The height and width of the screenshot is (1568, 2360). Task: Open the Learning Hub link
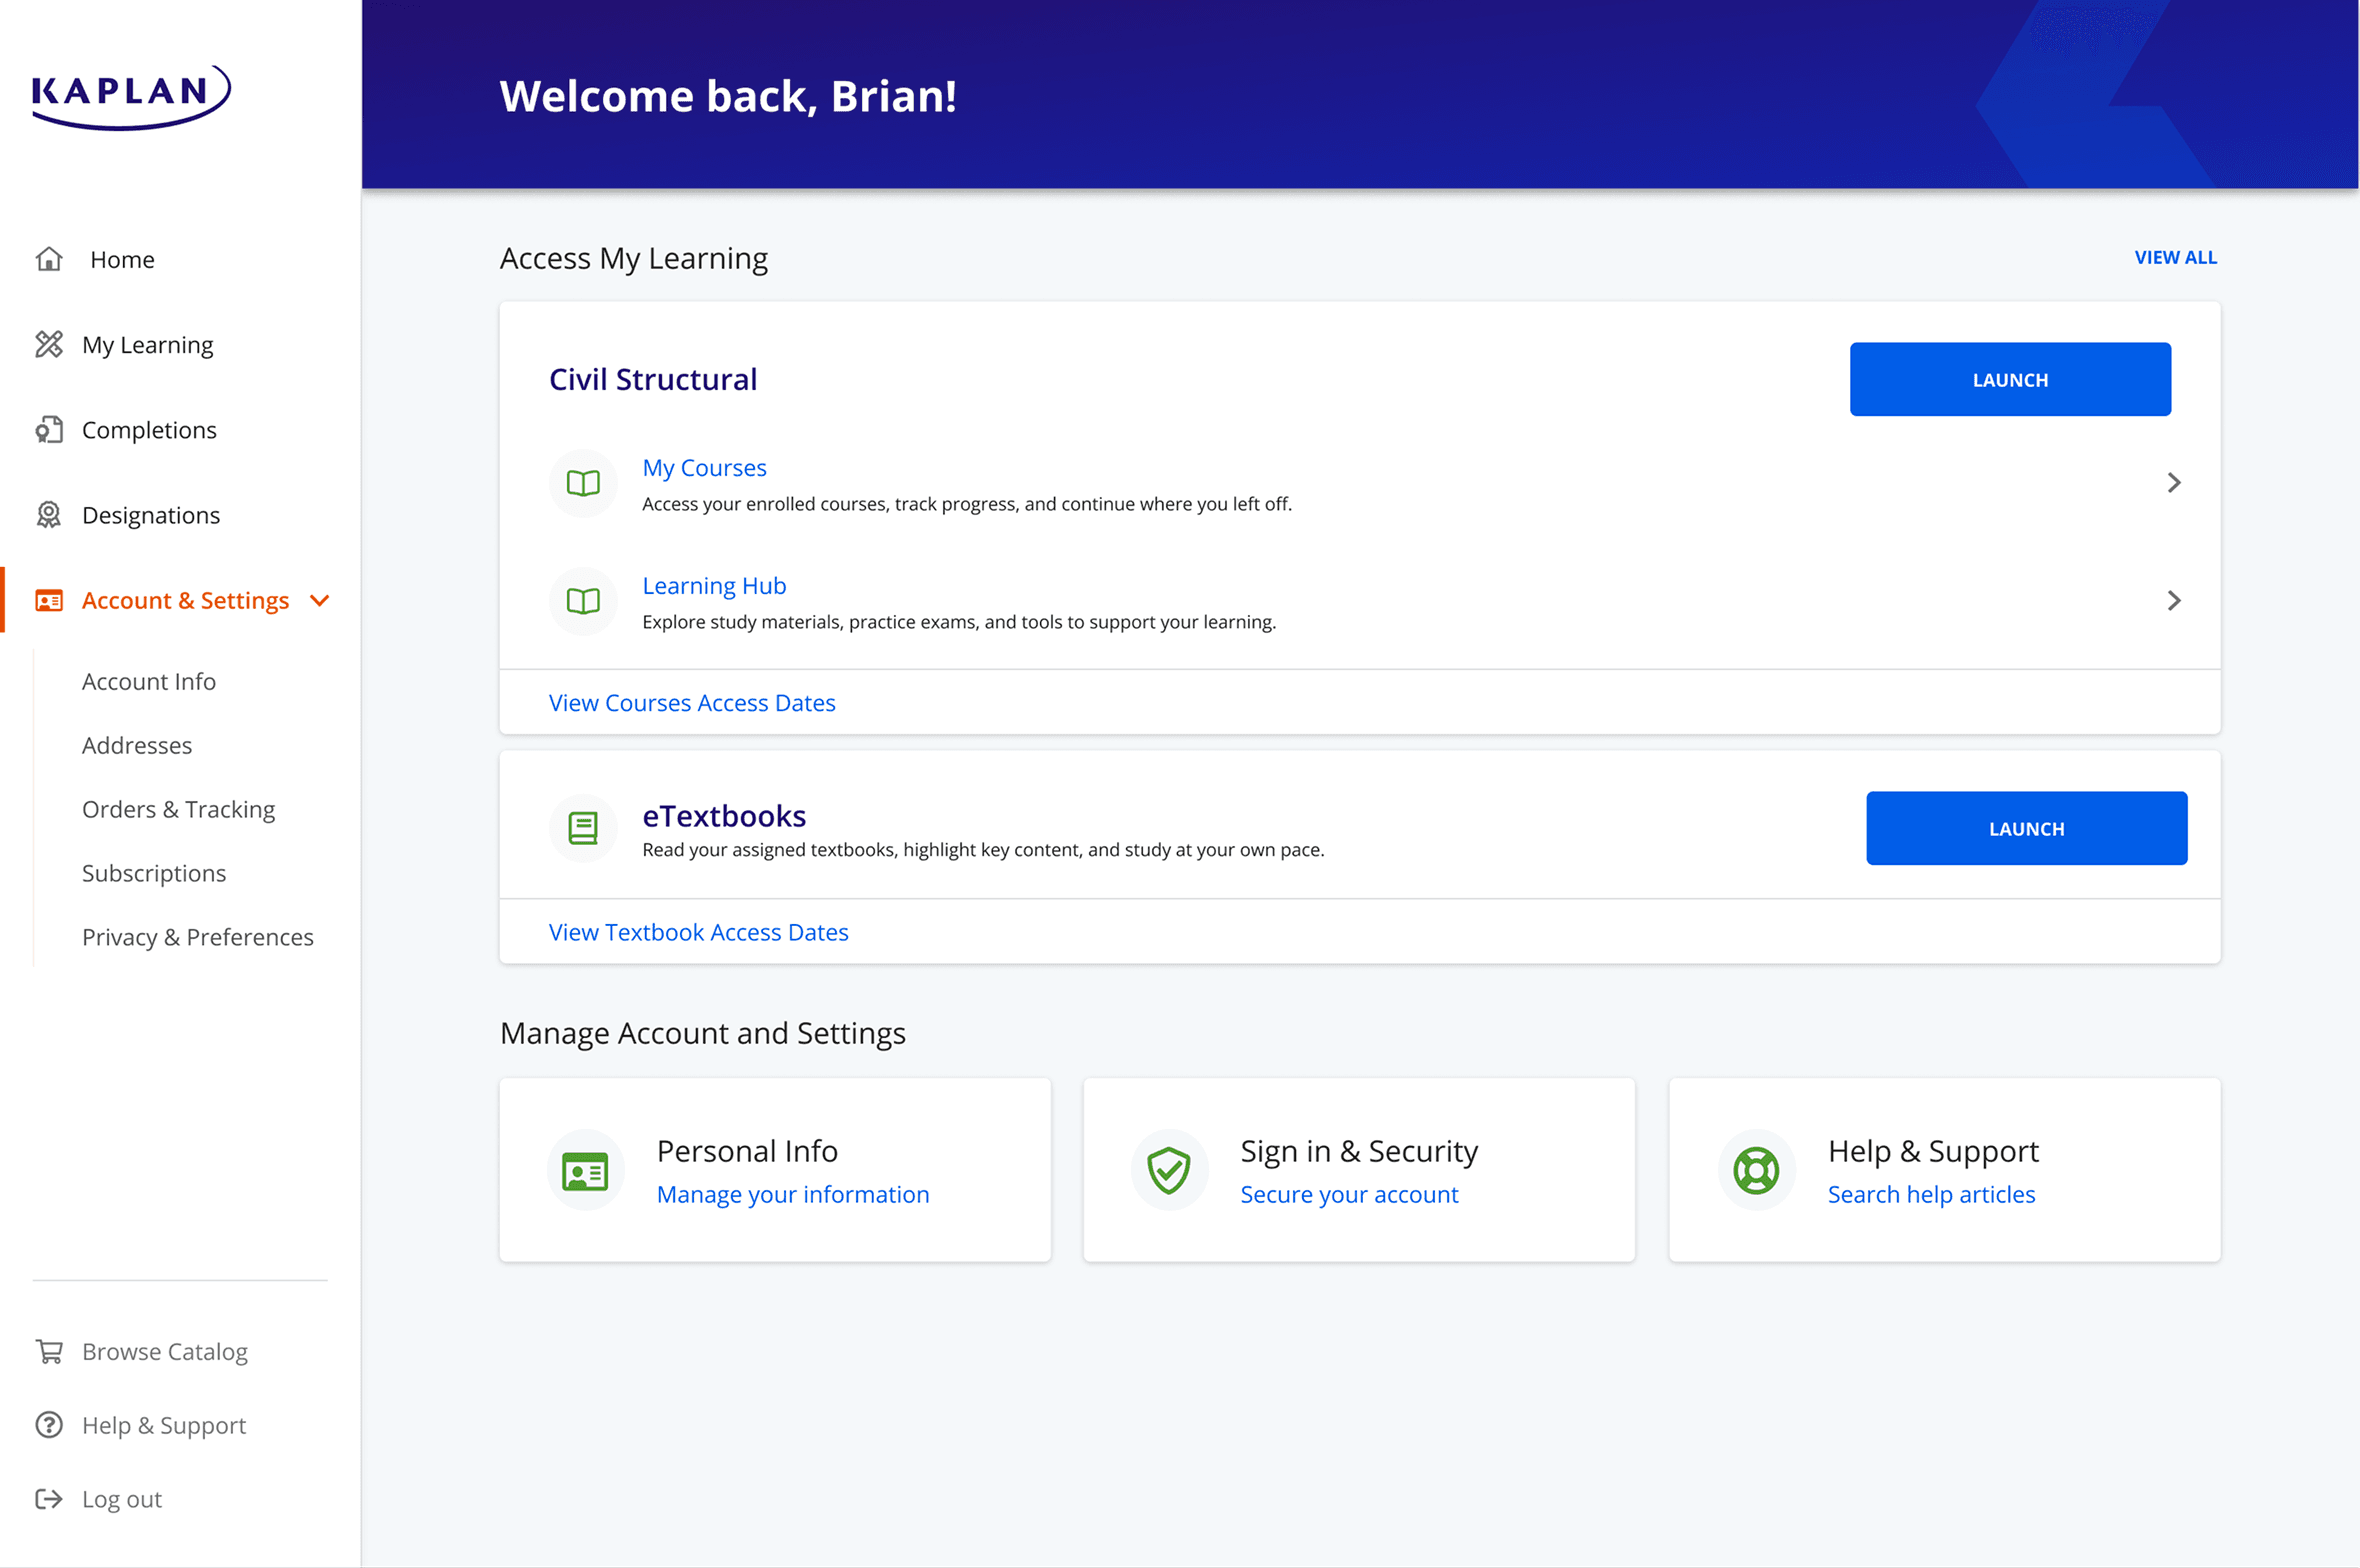[714, 585]
